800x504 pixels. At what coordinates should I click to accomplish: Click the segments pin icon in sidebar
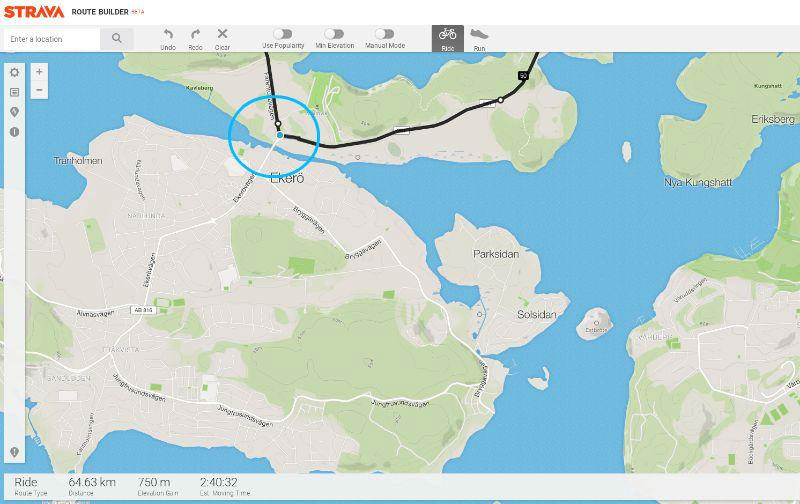pos(14,112)
